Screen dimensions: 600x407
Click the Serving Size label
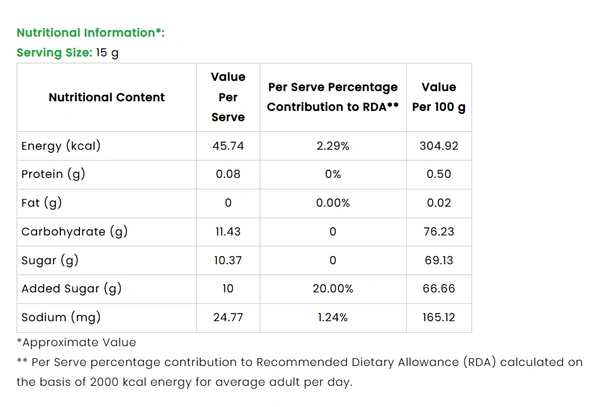tap(55, 52)
